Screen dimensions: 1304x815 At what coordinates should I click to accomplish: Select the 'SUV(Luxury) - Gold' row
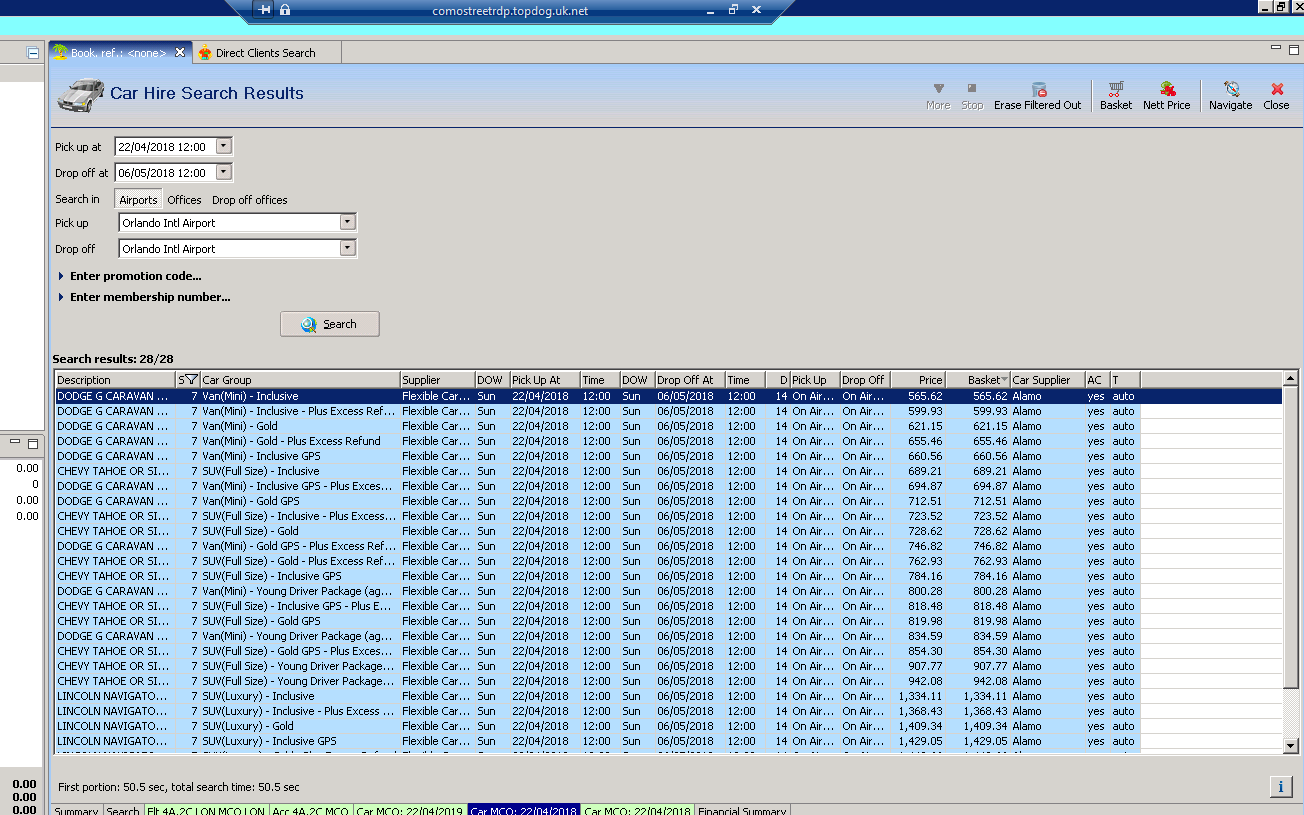click(668, 726)
